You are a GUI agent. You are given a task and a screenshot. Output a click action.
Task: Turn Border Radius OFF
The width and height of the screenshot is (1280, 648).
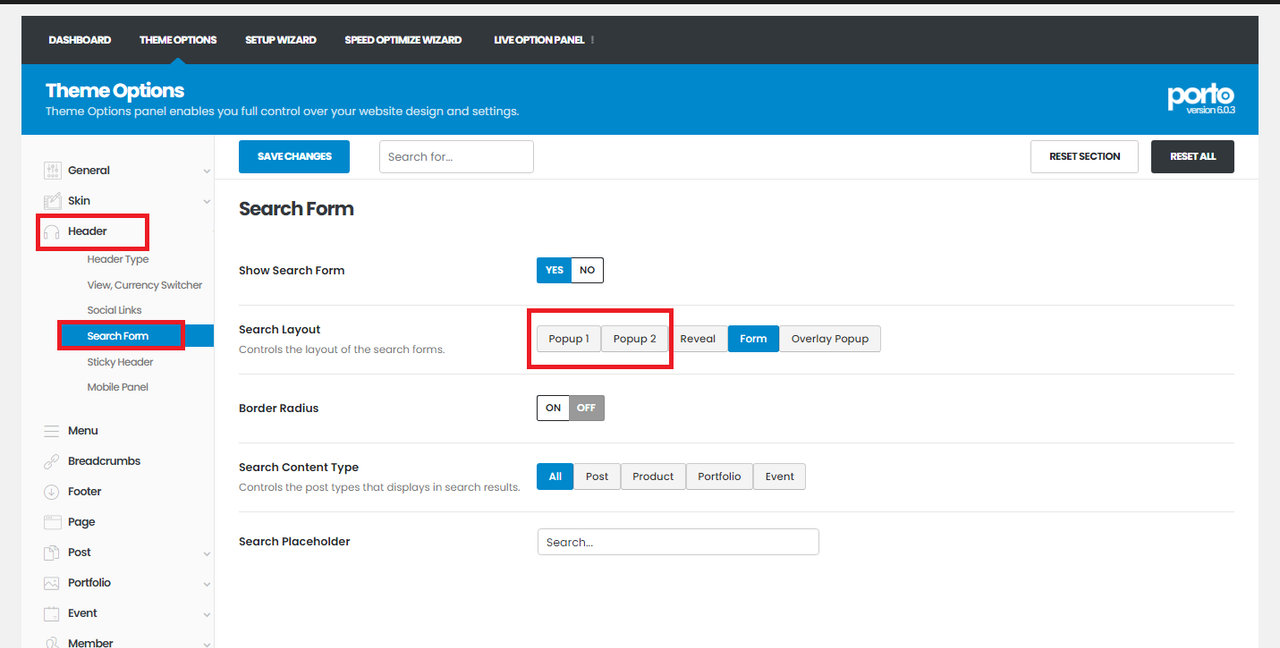[x=586, y=408]
